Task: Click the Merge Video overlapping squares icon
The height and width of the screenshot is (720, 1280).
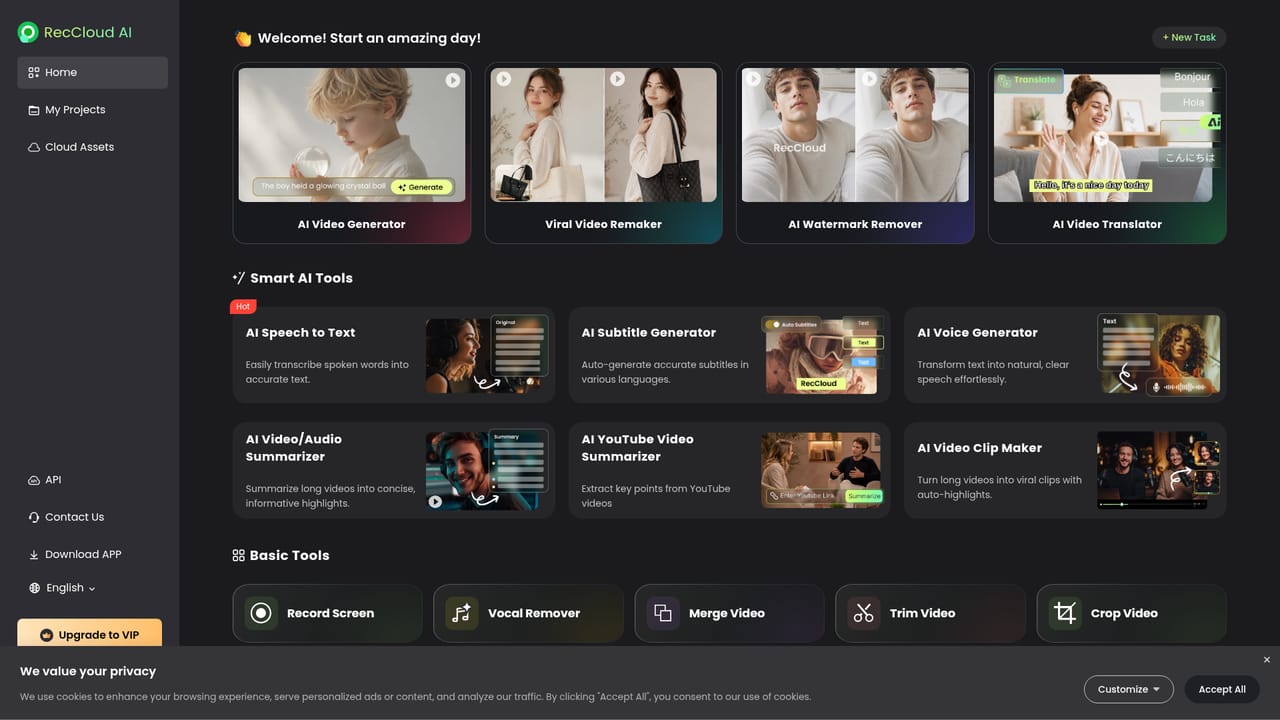Action: click(x=663, y=613)
